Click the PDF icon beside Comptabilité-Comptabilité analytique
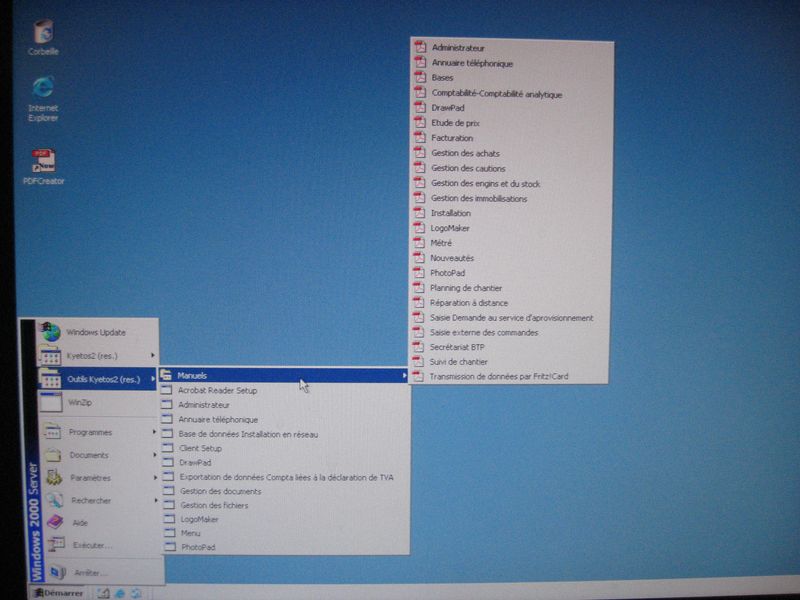 (x=420, y=93)
